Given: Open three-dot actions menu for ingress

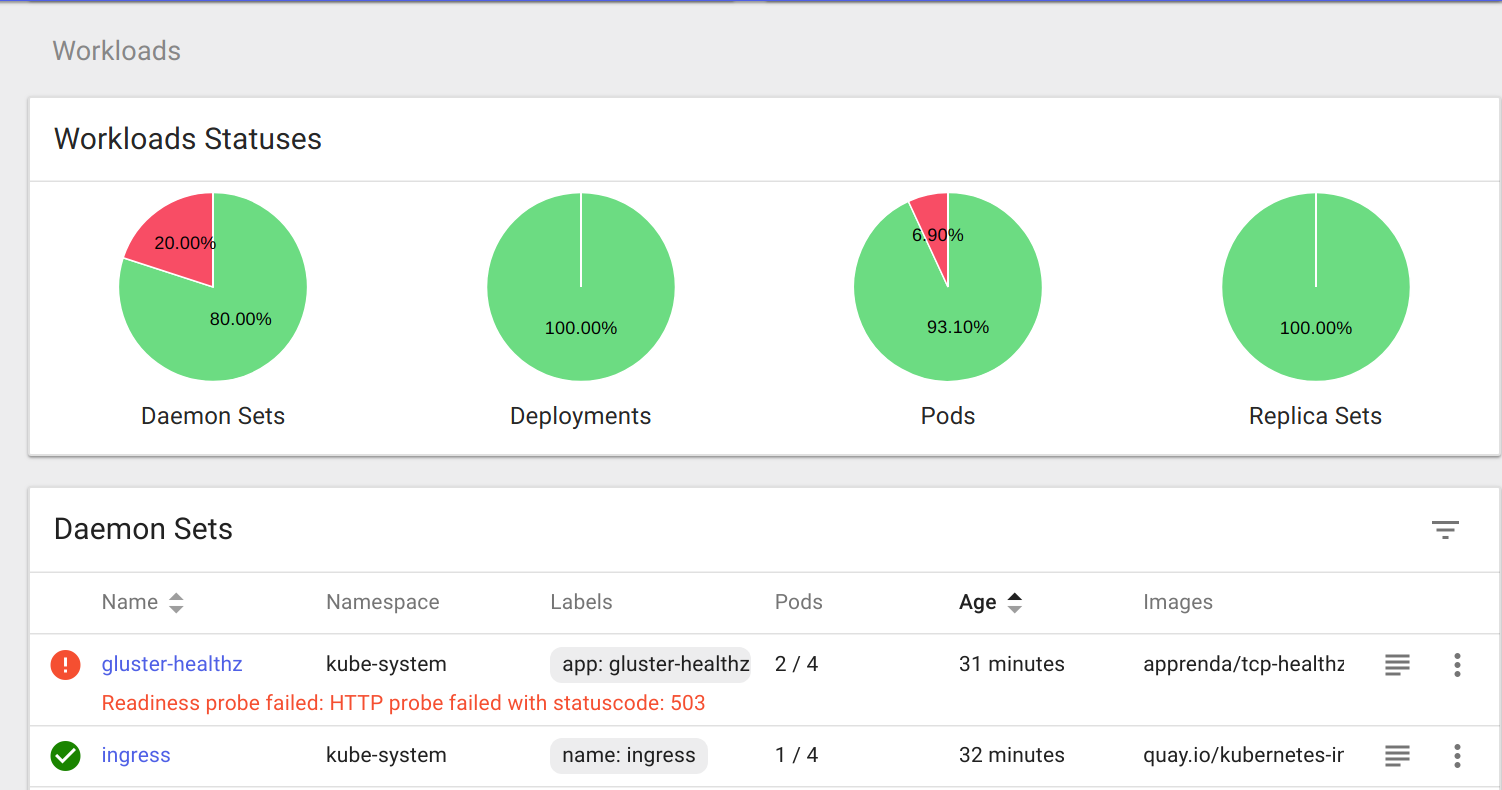Looking at the screenshot, I should point(1457,755).
